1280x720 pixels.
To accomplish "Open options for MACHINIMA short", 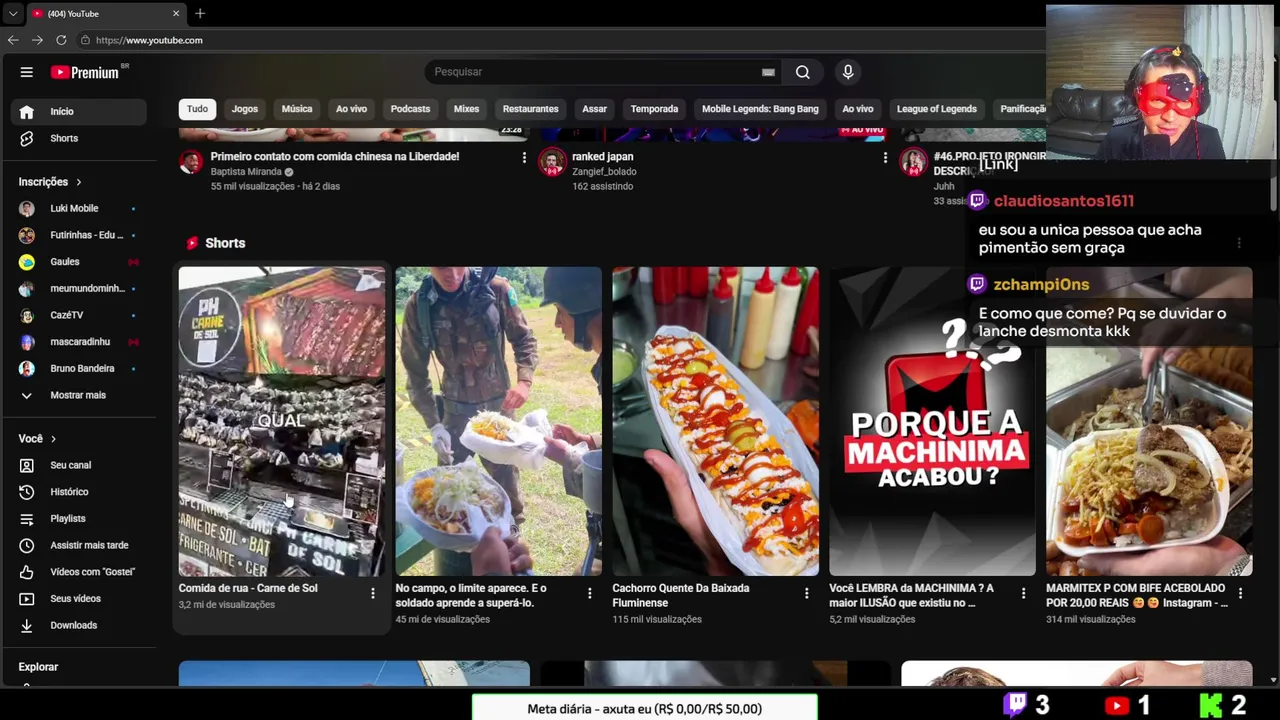I will click(x=1023, y=594).
